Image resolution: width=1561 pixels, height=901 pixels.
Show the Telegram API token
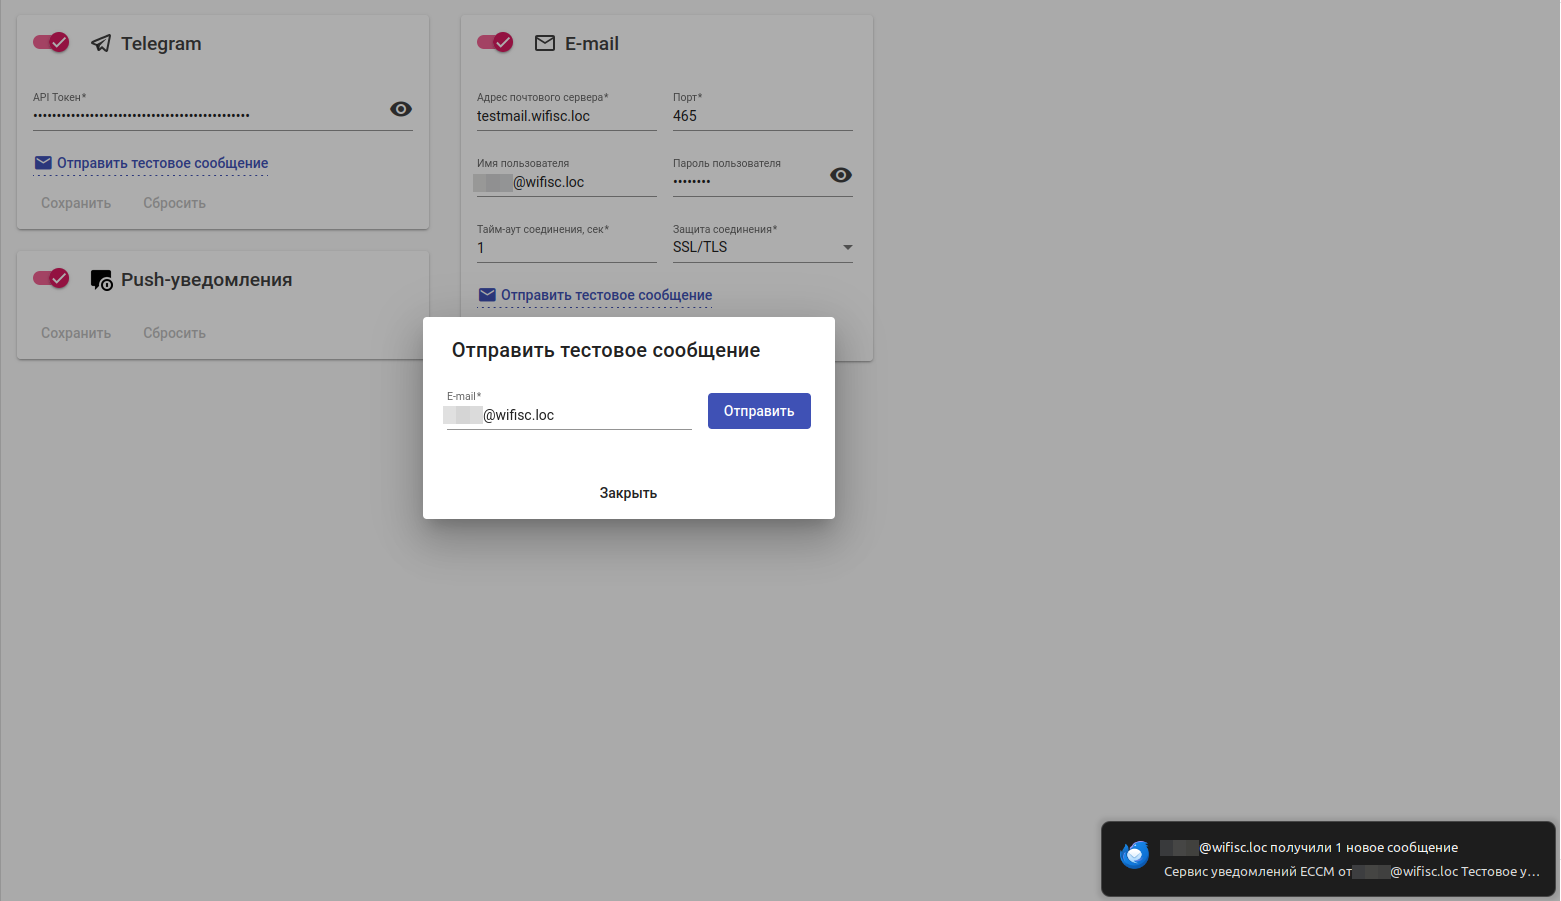click(401, 109)
